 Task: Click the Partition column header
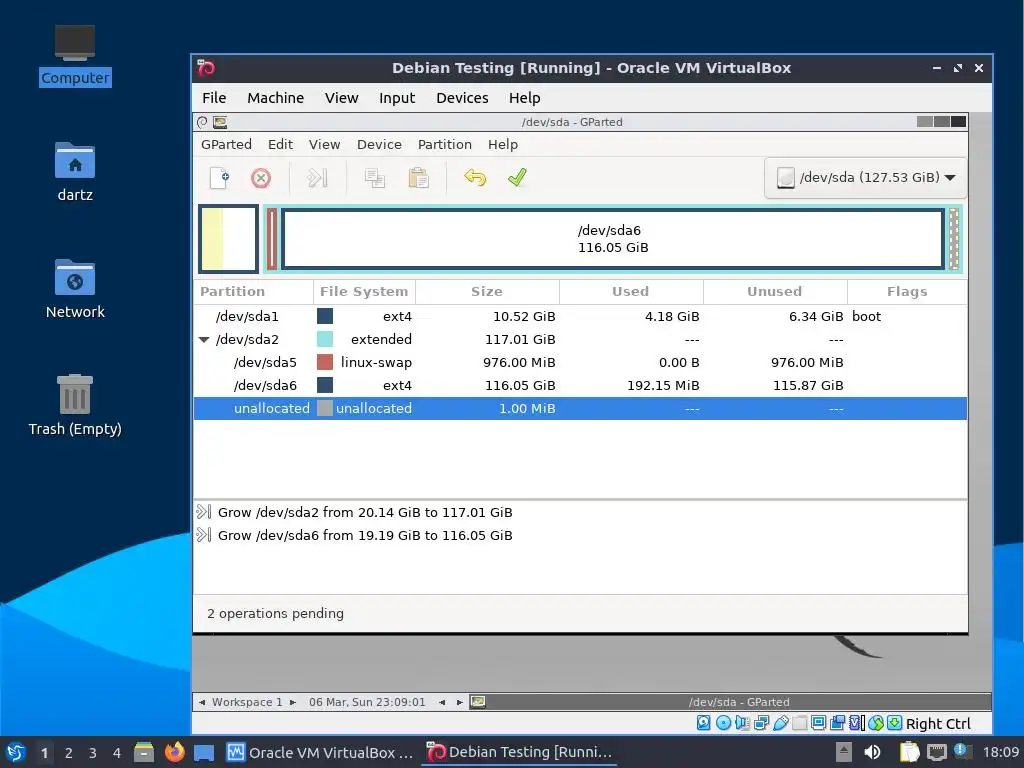pos(253,292)
